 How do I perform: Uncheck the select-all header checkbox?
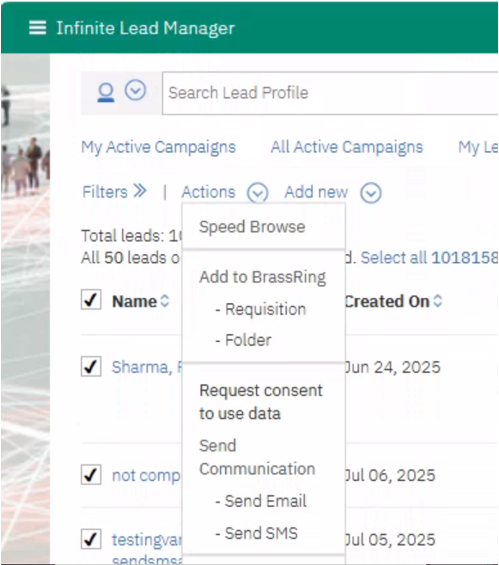coord(91,299)
